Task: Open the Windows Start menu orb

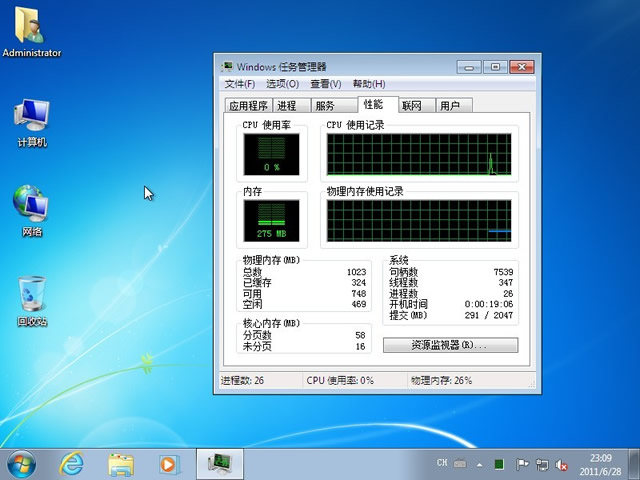Action: pyautogui.click(x=21, y=464)
